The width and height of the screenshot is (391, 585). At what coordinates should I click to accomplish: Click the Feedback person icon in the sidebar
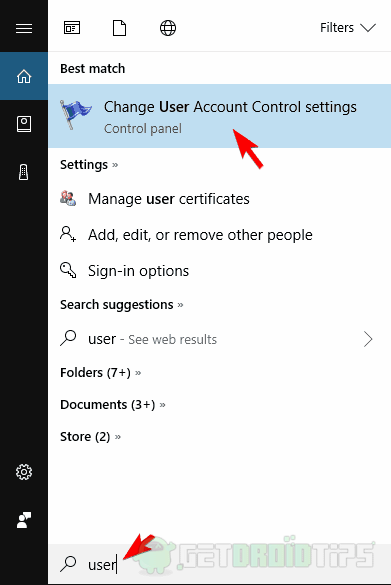click(x=24, y=520)
